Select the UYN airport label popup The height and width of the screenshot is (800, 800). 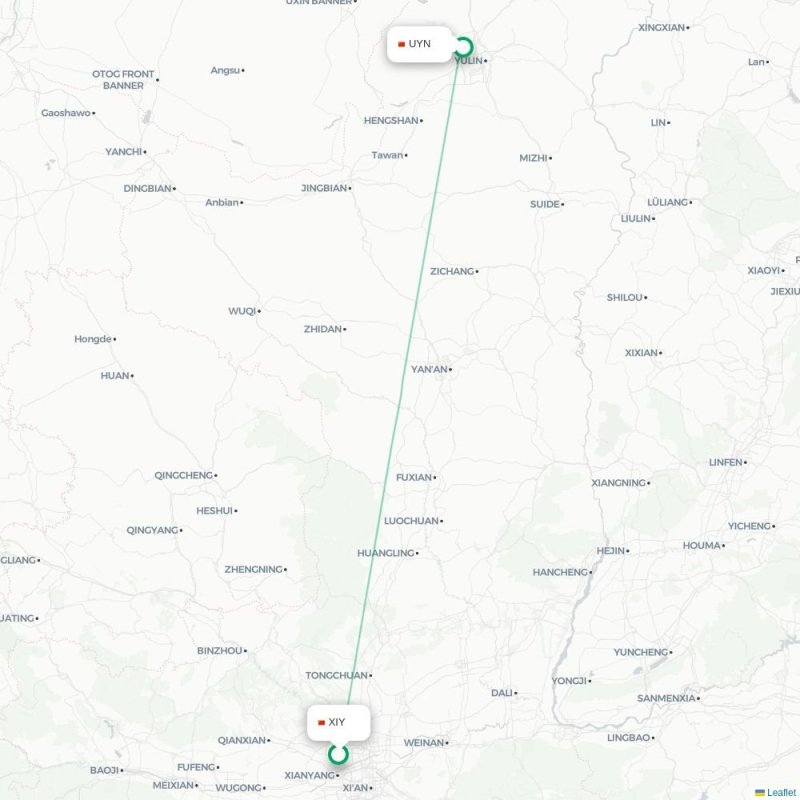point(420,44)
